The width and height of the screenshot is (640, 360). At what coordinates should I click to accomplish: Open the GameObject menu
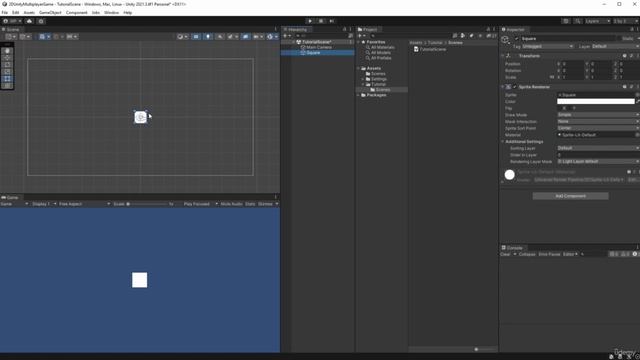(x=50, y=13)
